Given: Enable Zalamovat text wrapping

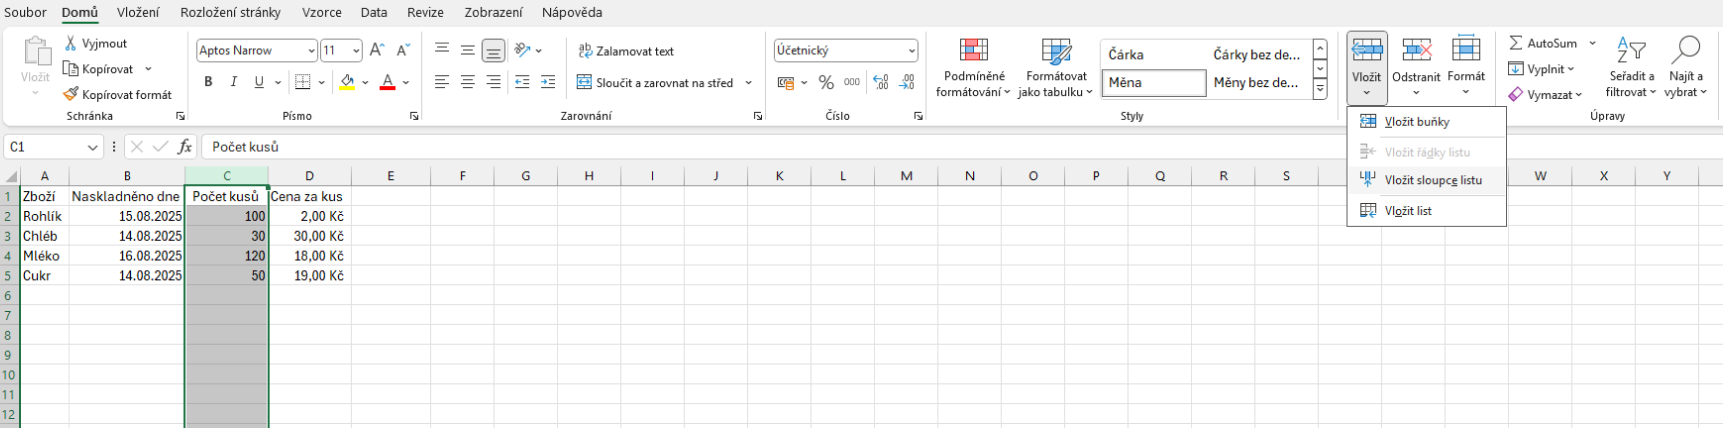Looking at the screenshot, I should click(x=626, y=51).
